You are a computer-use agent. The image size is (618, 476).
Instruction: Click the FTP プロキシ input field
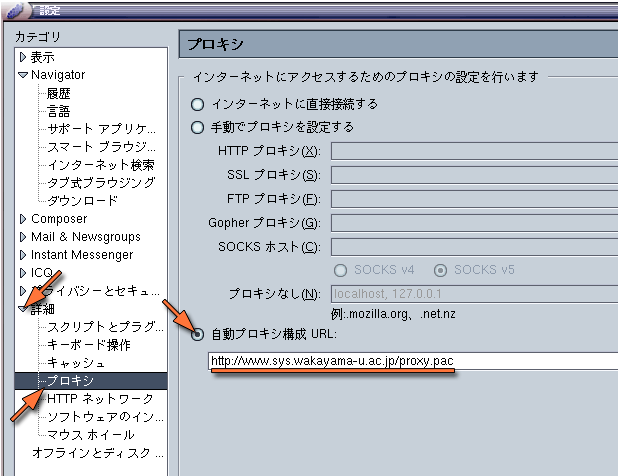coord(475,199)
